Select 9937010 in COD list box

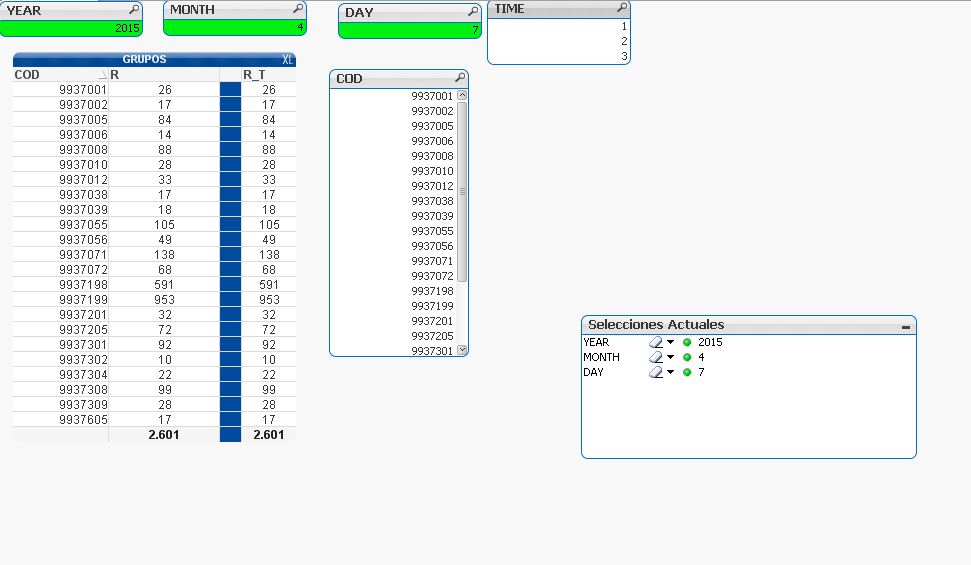tap(394, 171)
